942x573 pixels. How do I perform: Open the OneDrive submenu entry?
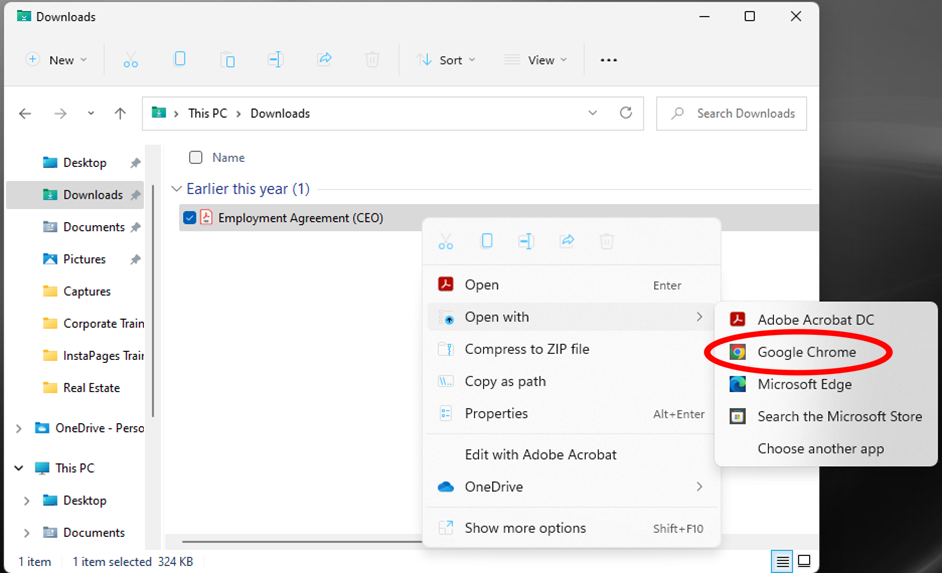point(571,487)
